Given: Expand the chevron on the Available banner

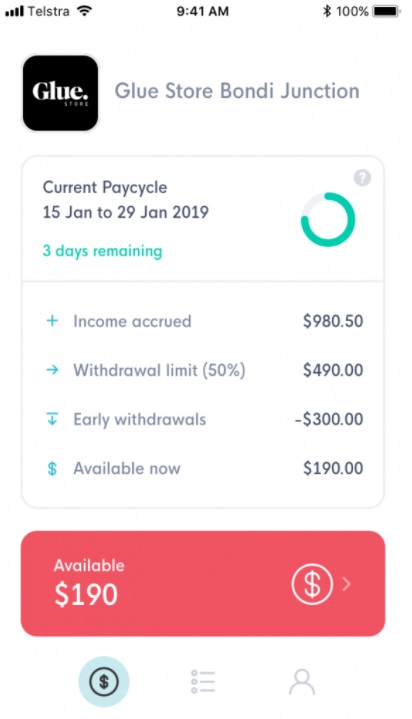Looking at the screenshot, I should point(347,584).
